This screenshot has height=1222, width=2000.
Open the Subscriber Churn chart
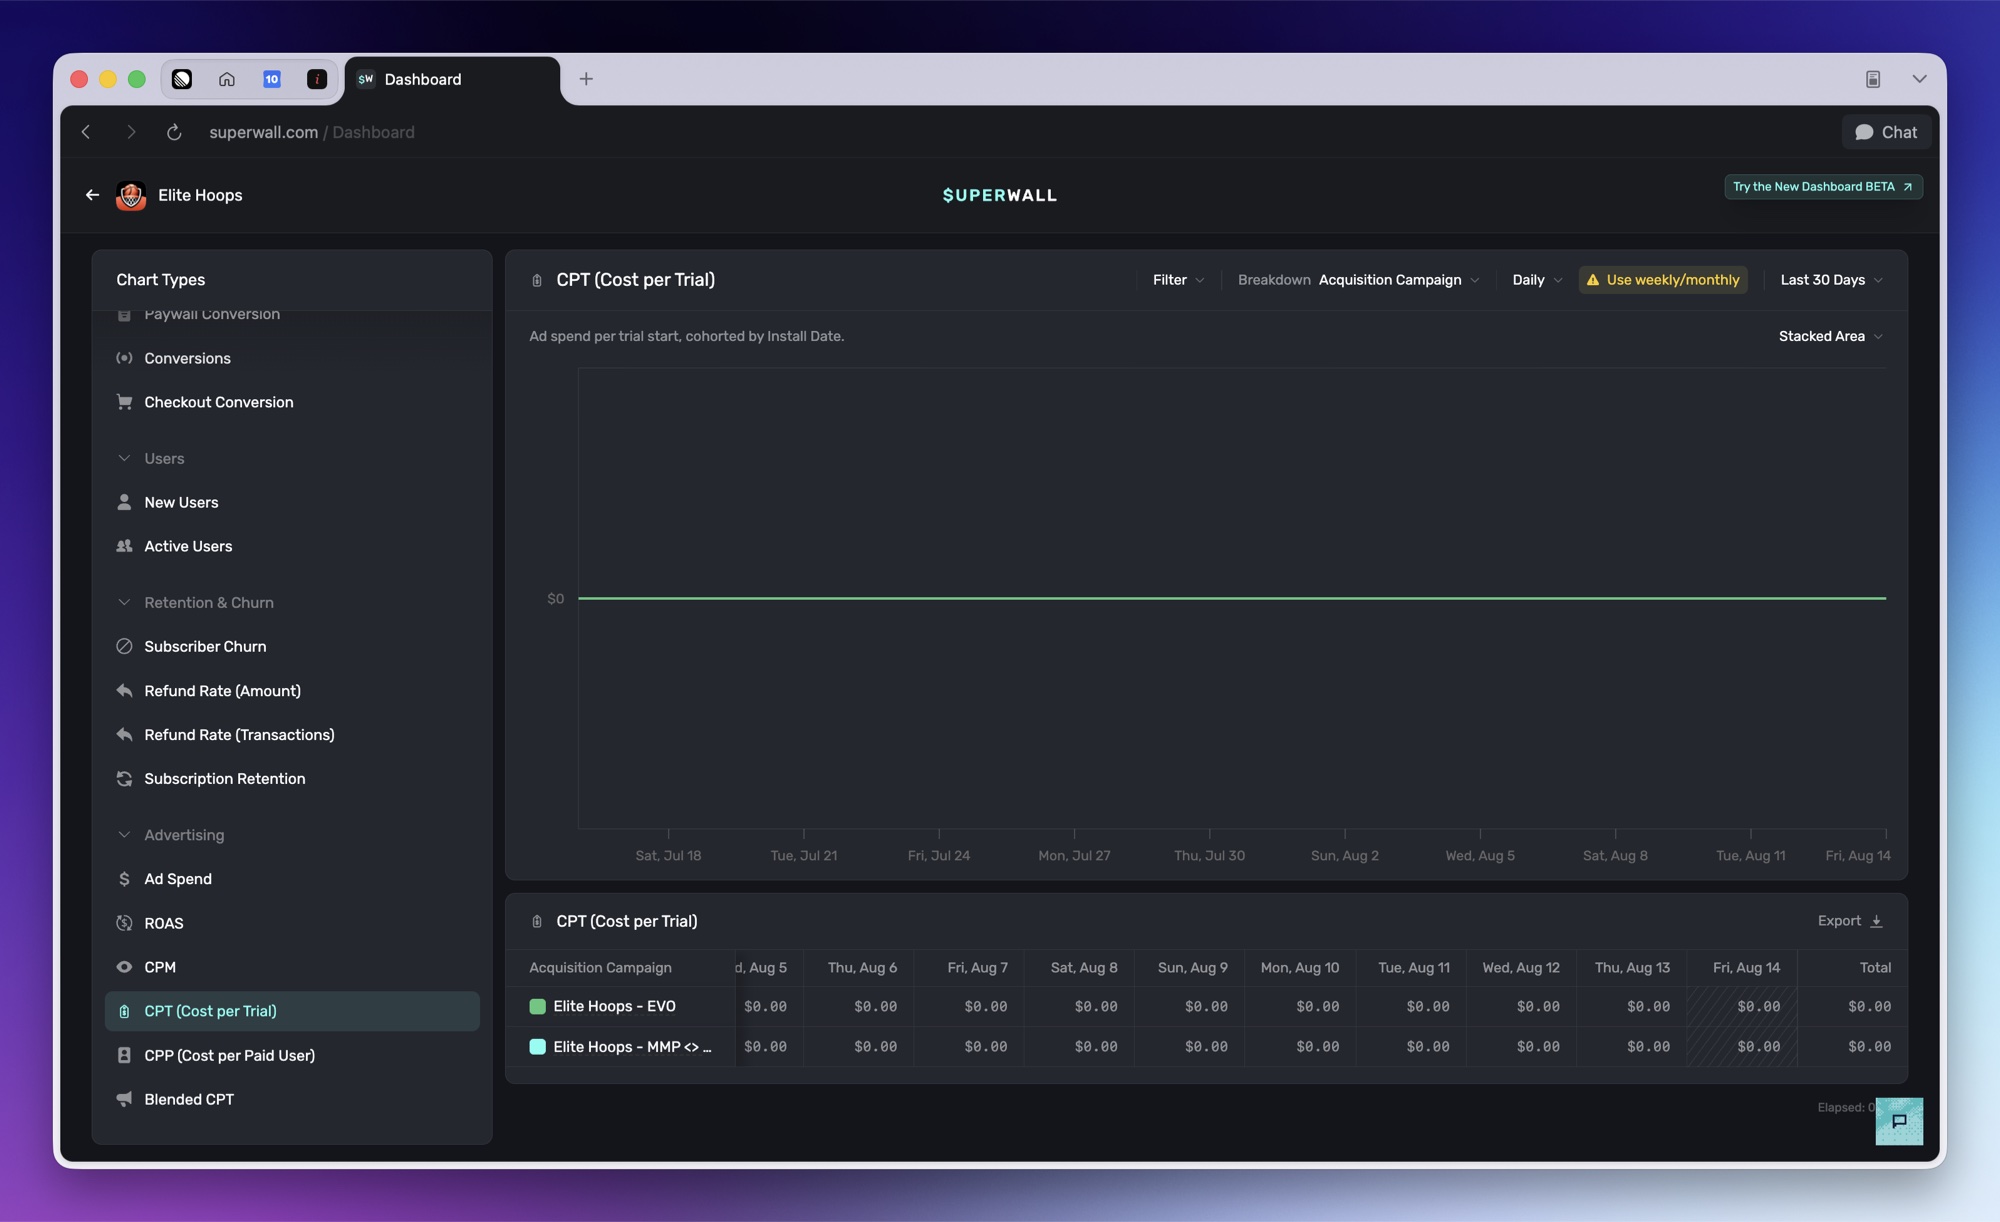coord(205,646)
